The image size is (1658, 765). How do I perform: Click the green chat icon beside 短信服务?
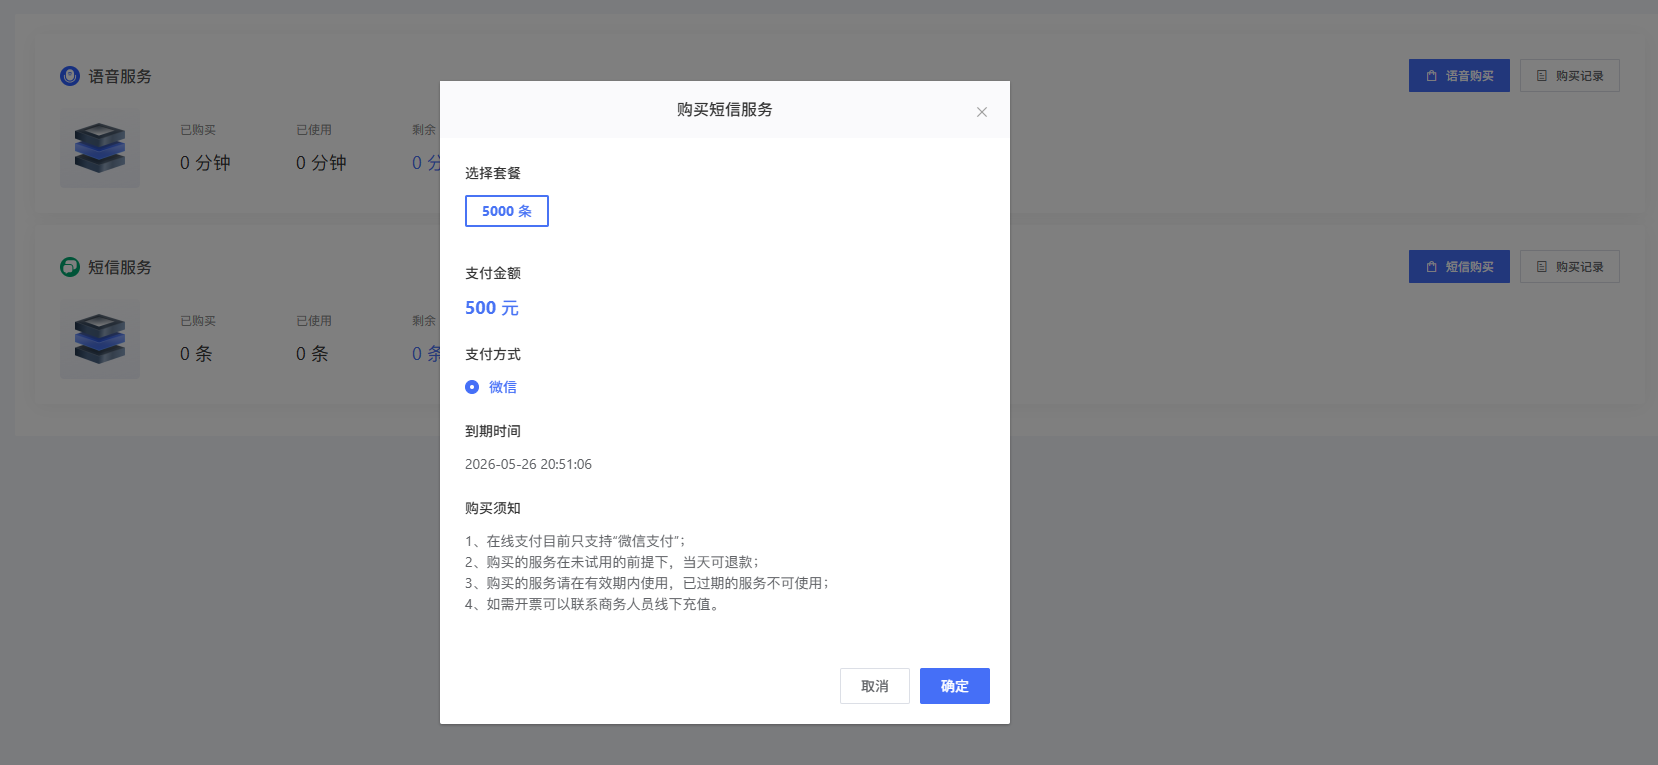(70, 267)
